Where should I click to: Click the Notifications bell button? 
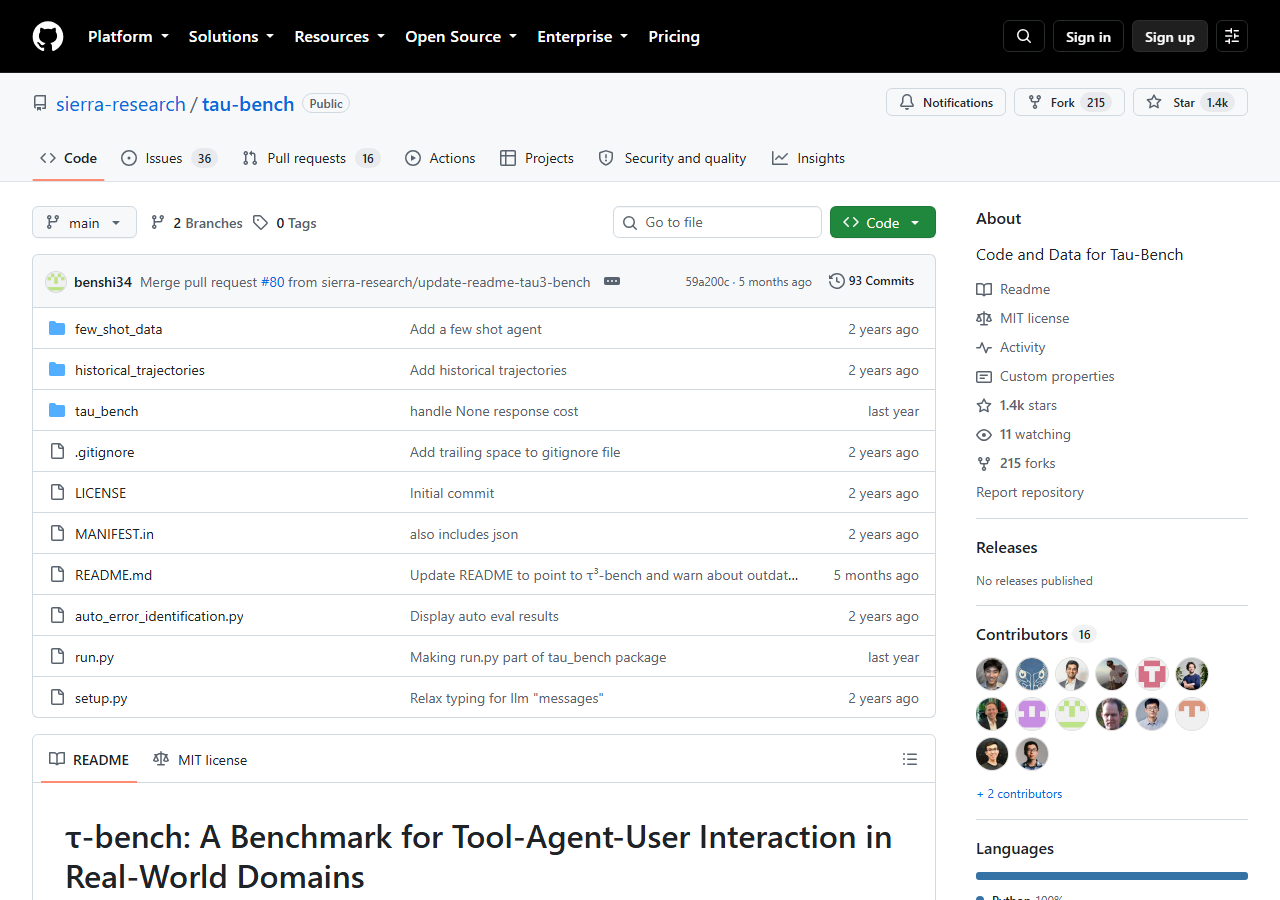[x=946, y=102]
